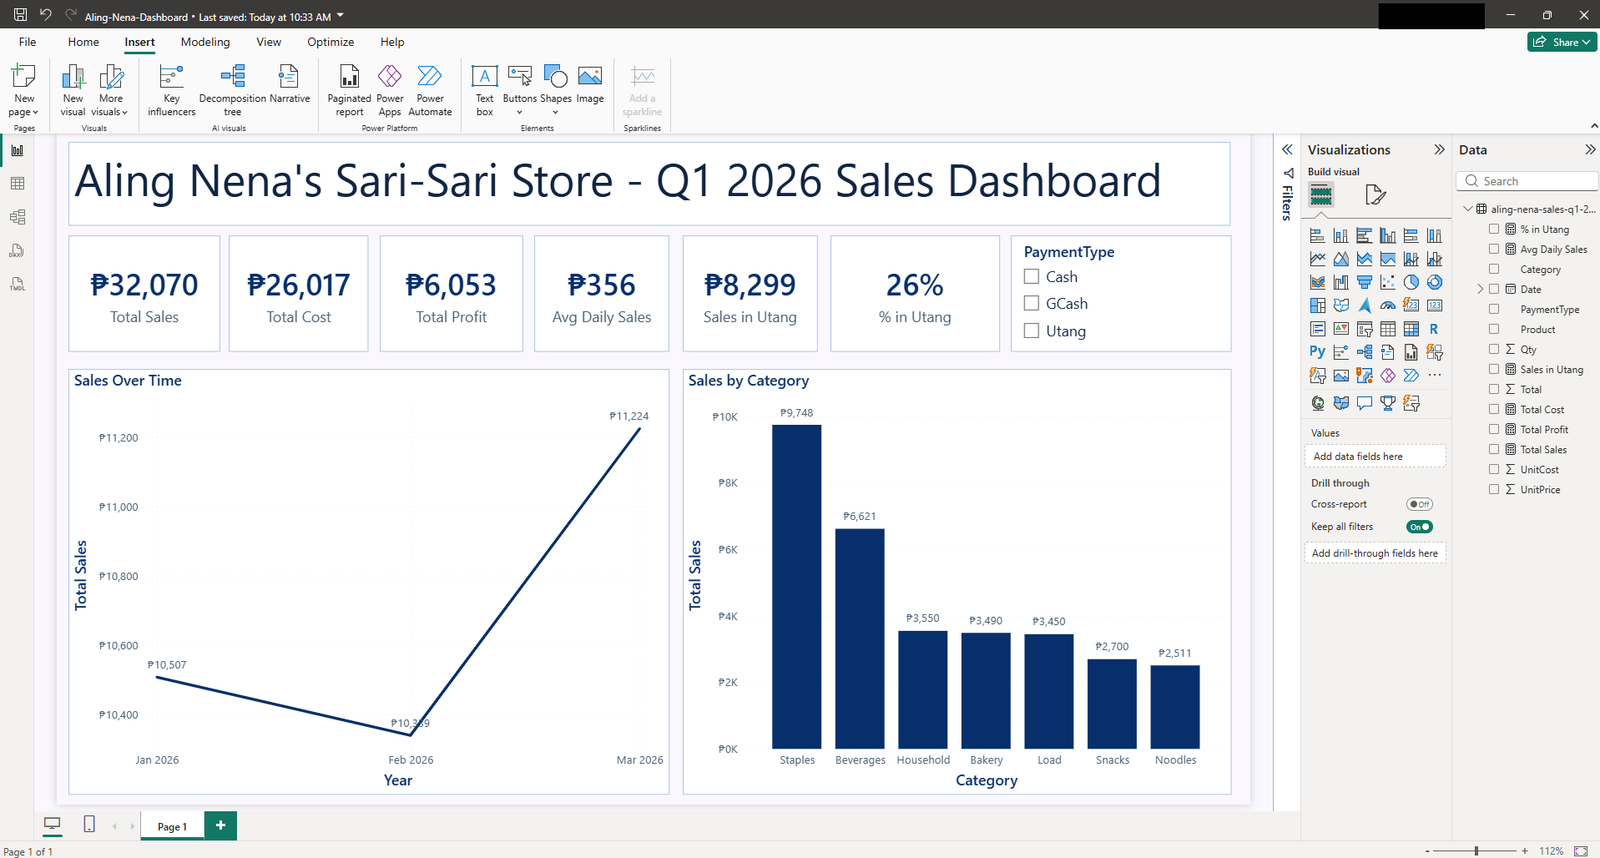Choose R script visual icon
The height and width of the screenshot is (858, 1600).
coord(1434,329)
